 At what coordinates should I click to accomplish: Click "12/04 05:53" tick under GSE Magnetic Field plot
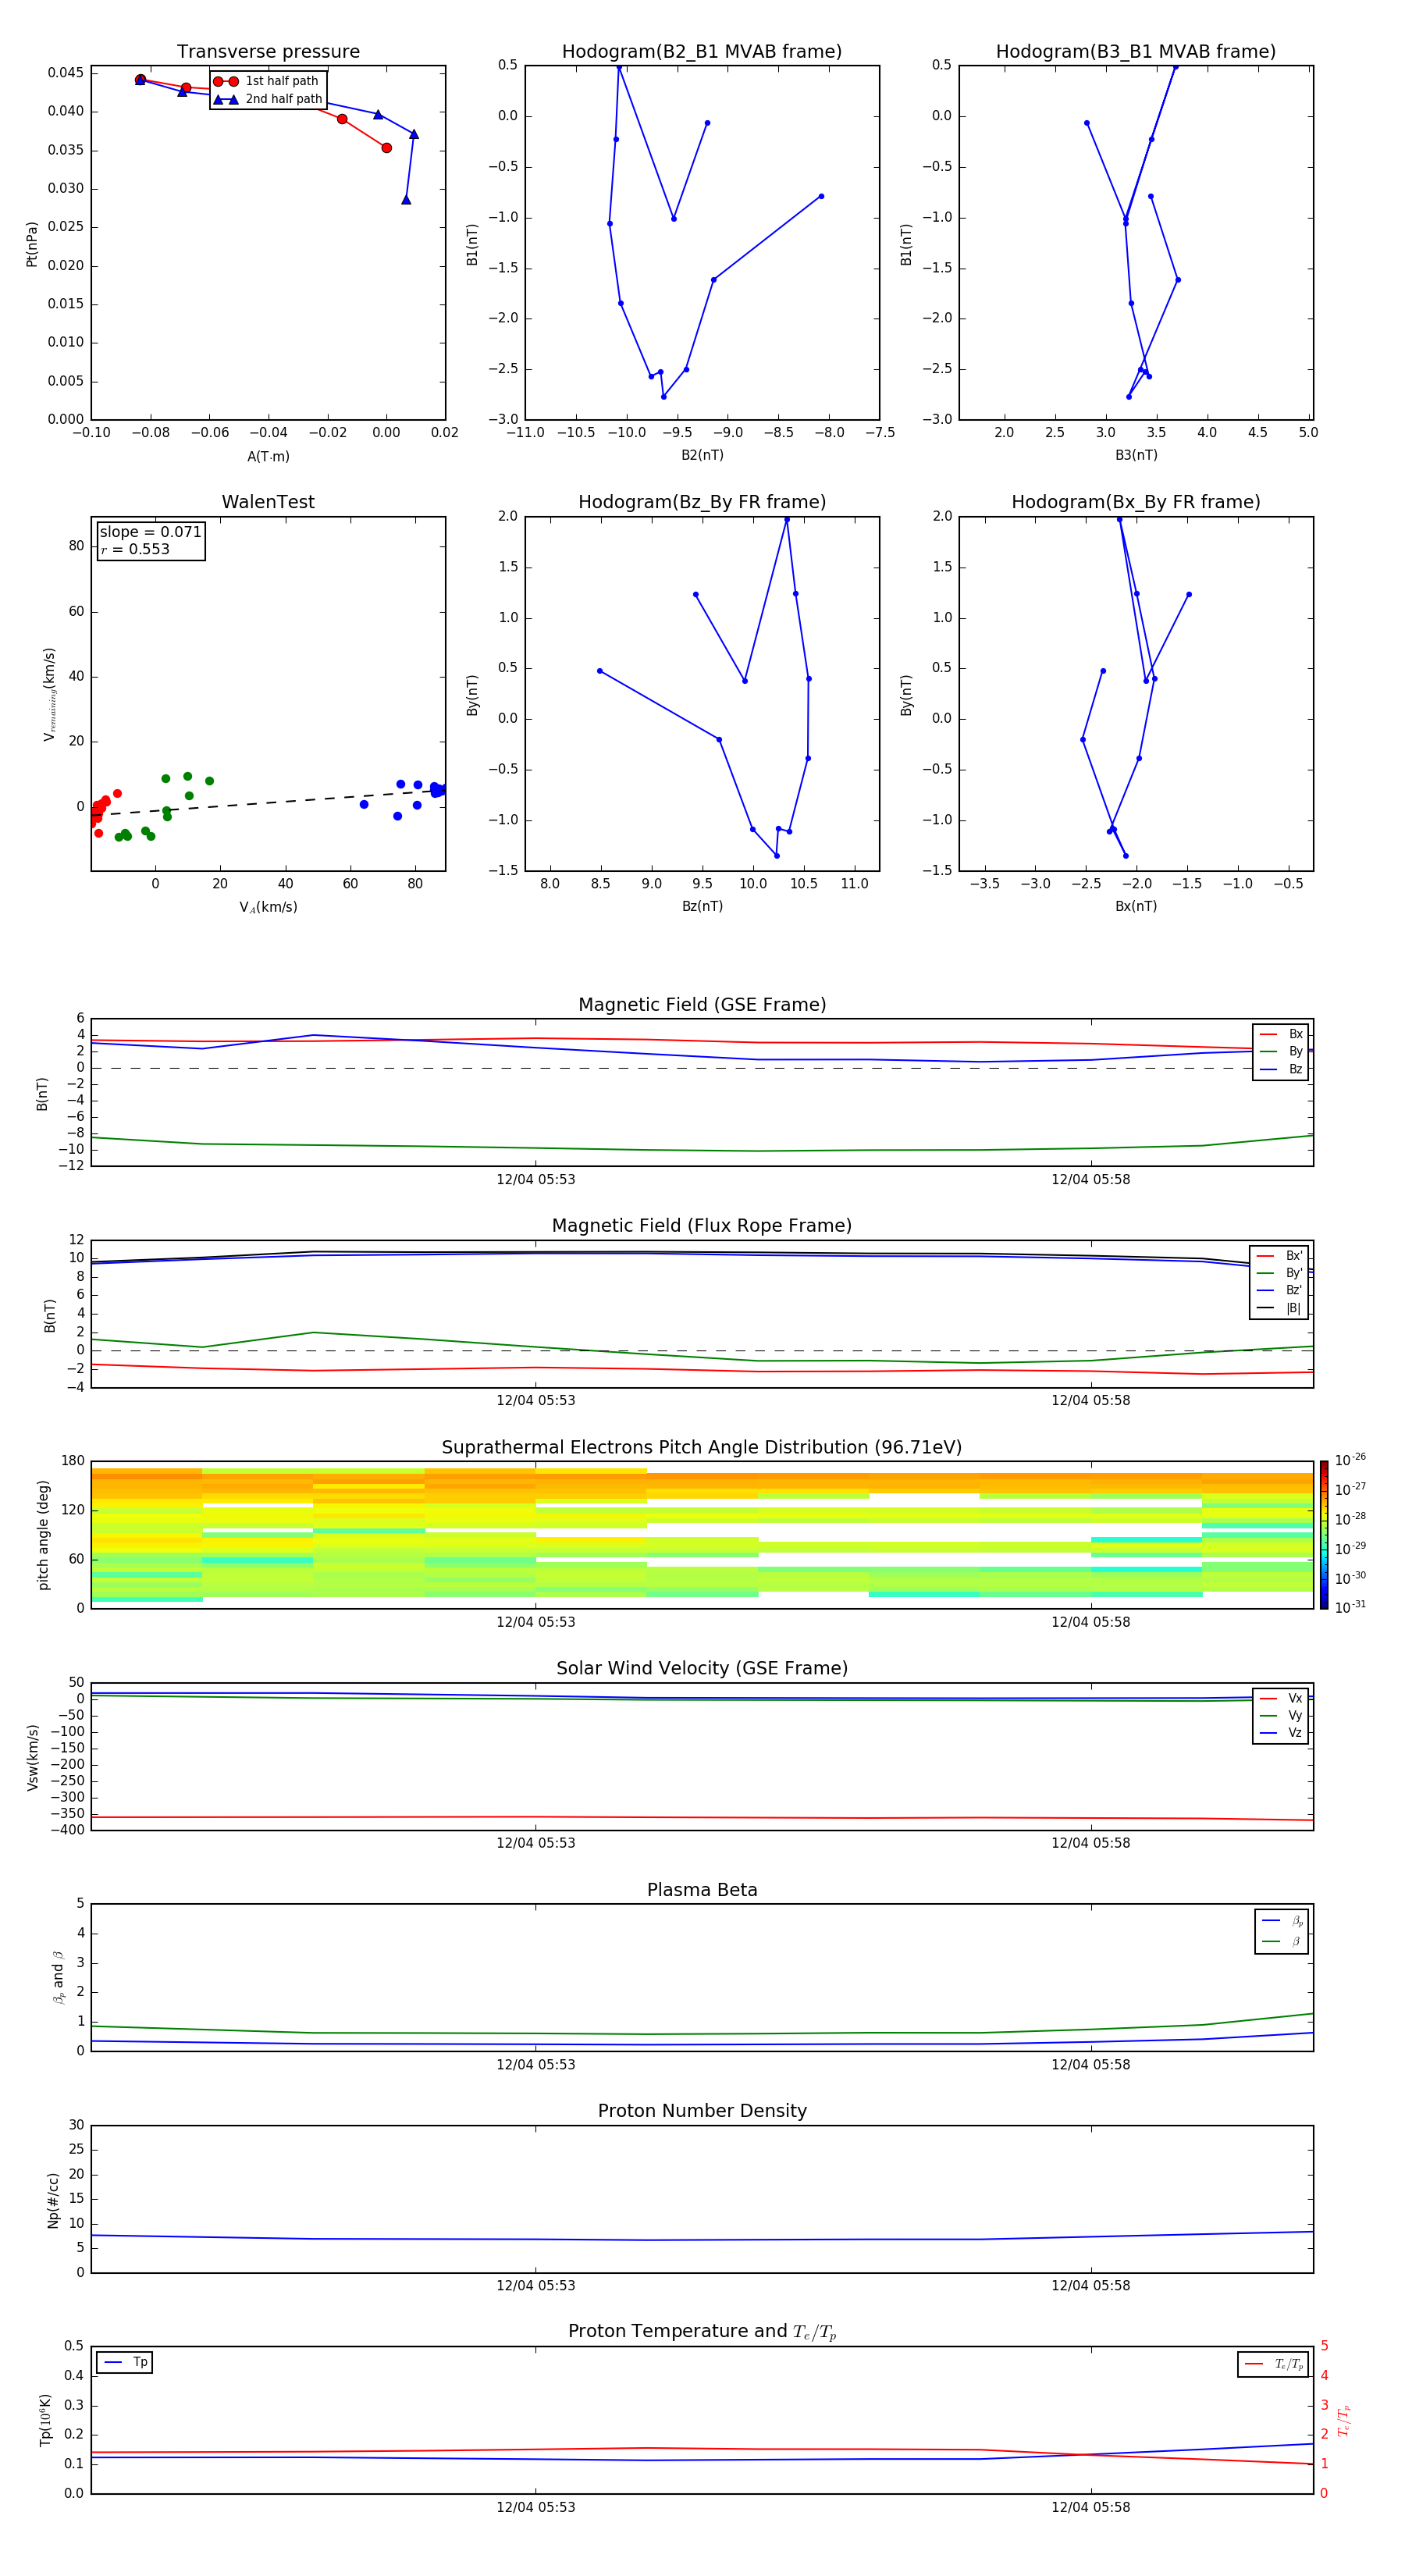point(536,1179)
